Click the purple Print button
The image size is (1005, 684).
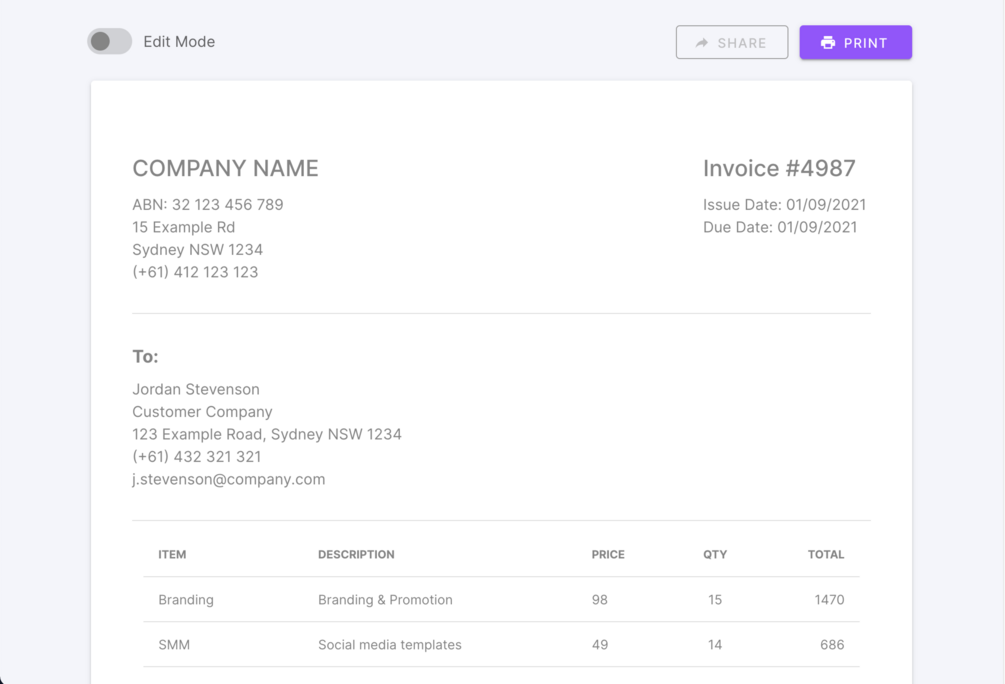click(855, 43)
